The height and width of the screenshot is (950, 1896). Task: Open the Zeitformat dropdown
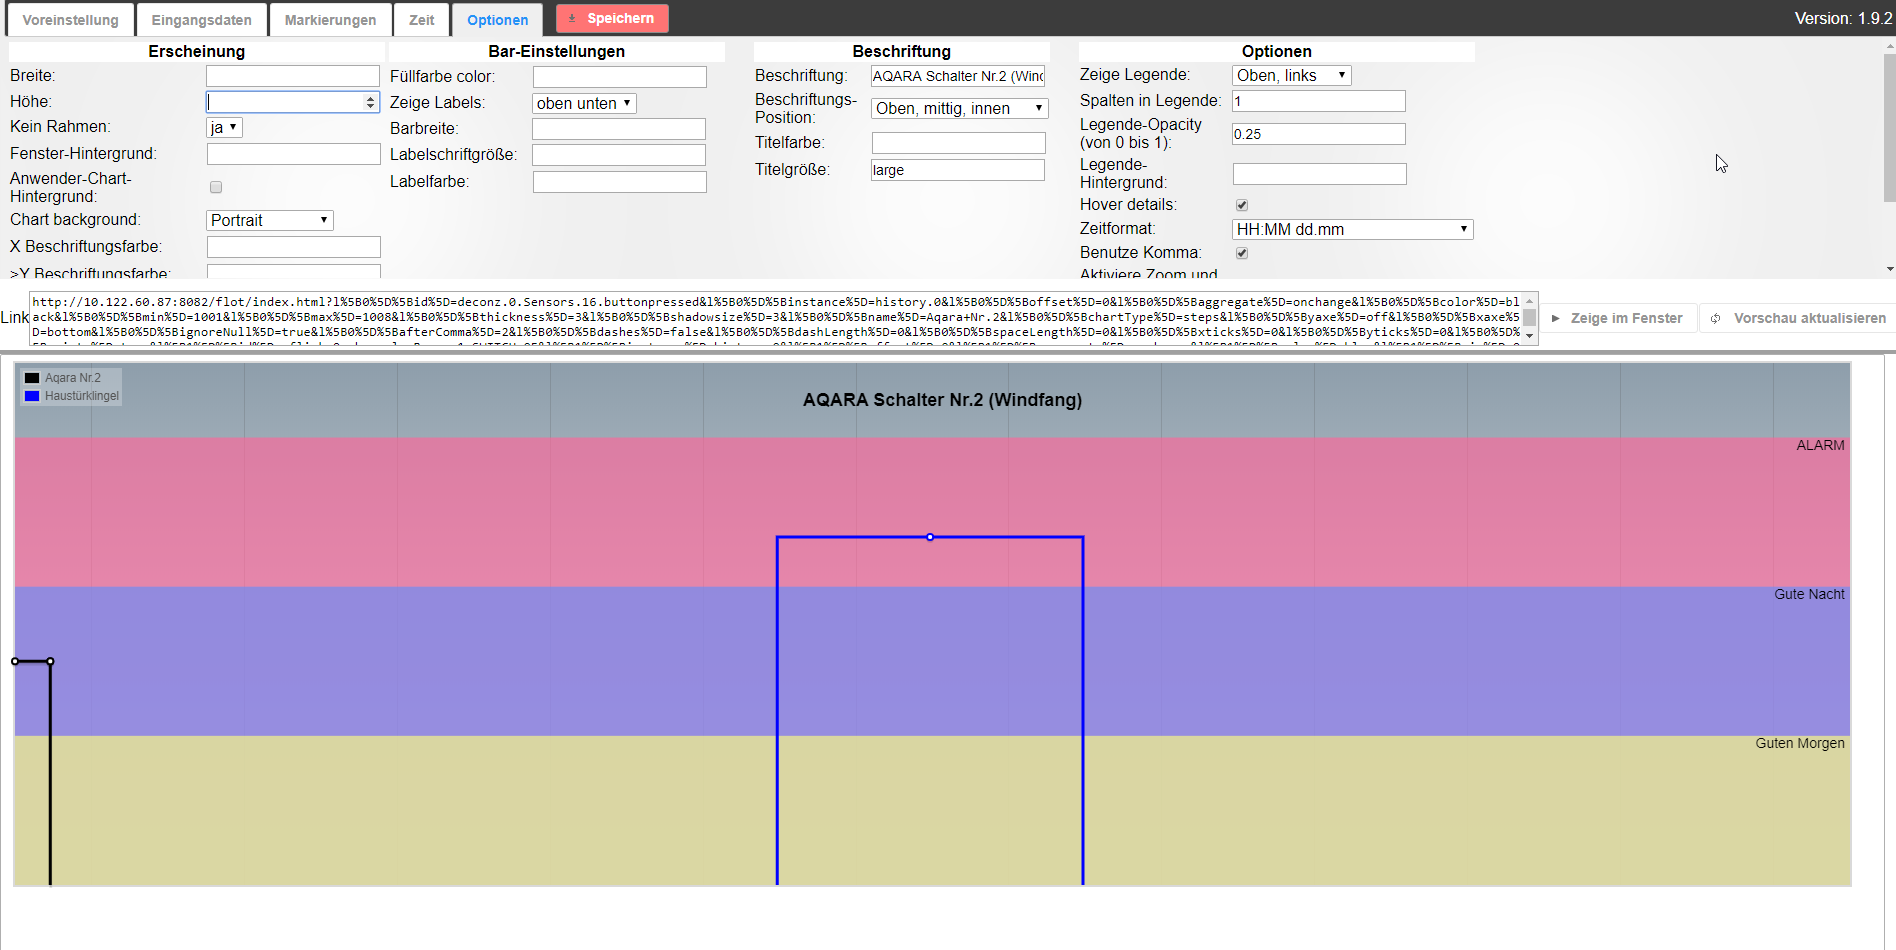coord(1353,229)
